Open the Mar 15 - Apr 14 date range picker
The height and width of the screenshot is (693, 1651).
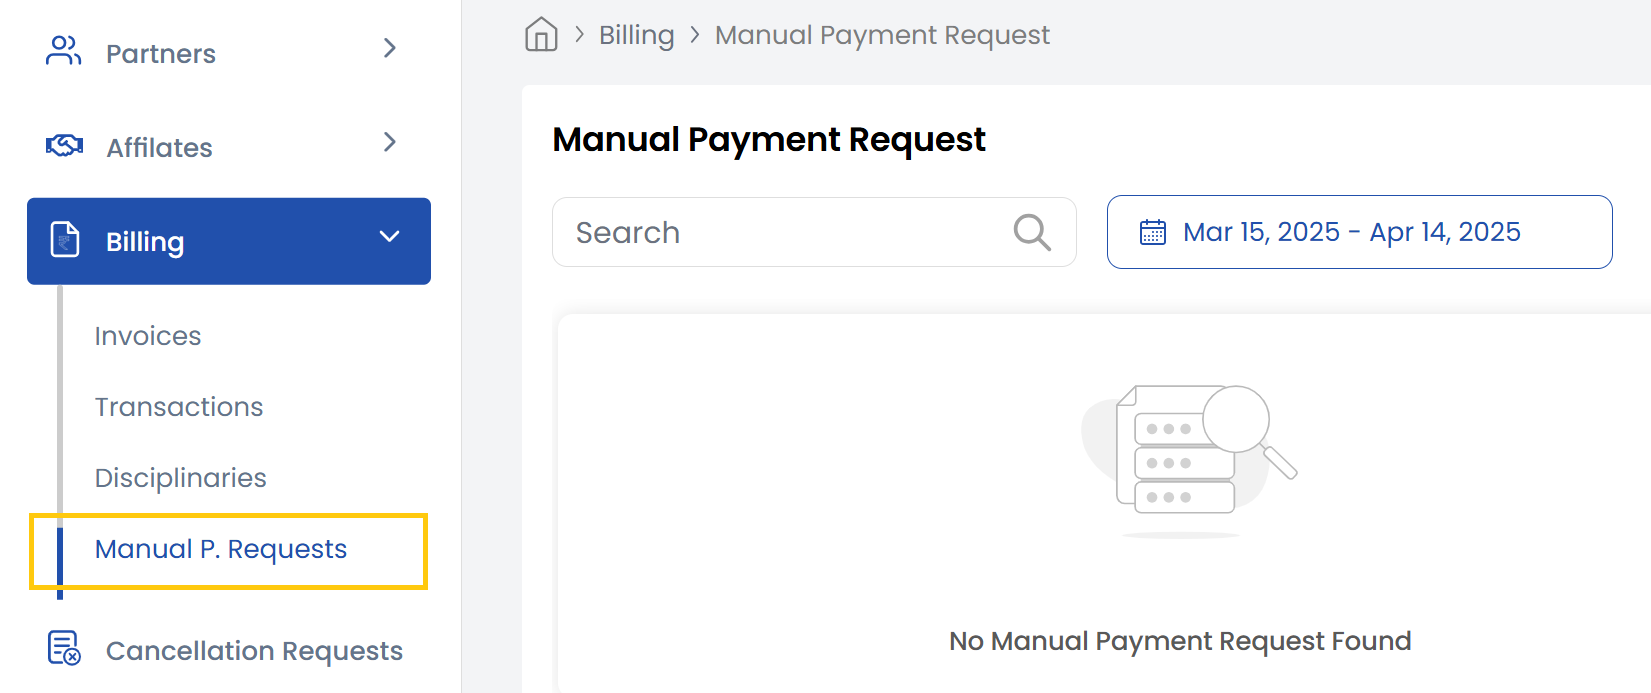click(1359, 232)
